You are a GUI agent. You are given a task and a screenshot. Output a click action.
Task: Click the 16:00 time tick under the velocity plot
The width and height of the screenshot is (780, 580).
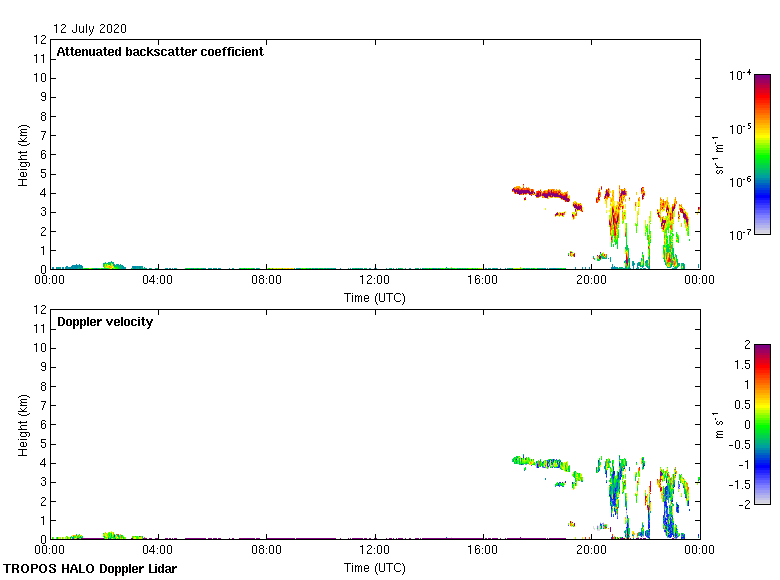click(483, 551)
